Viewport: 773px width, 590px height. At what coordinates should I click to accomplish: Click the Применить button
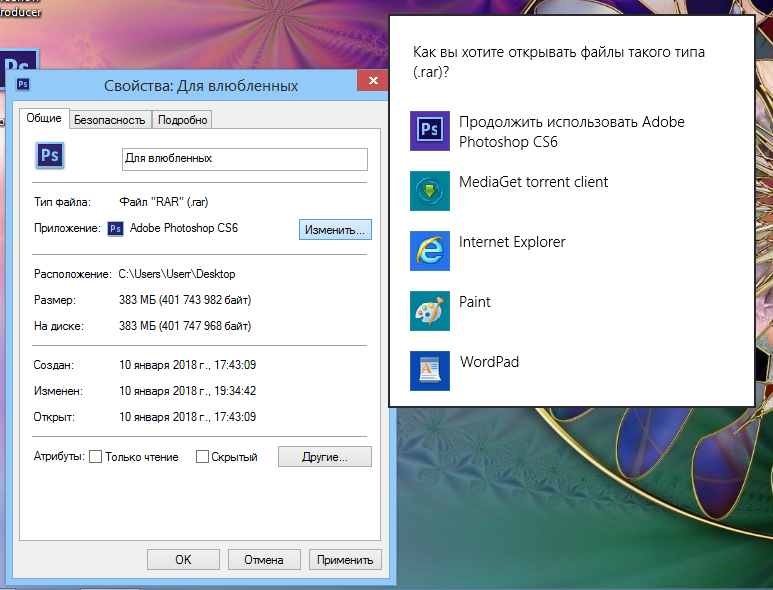click(345, 559)
